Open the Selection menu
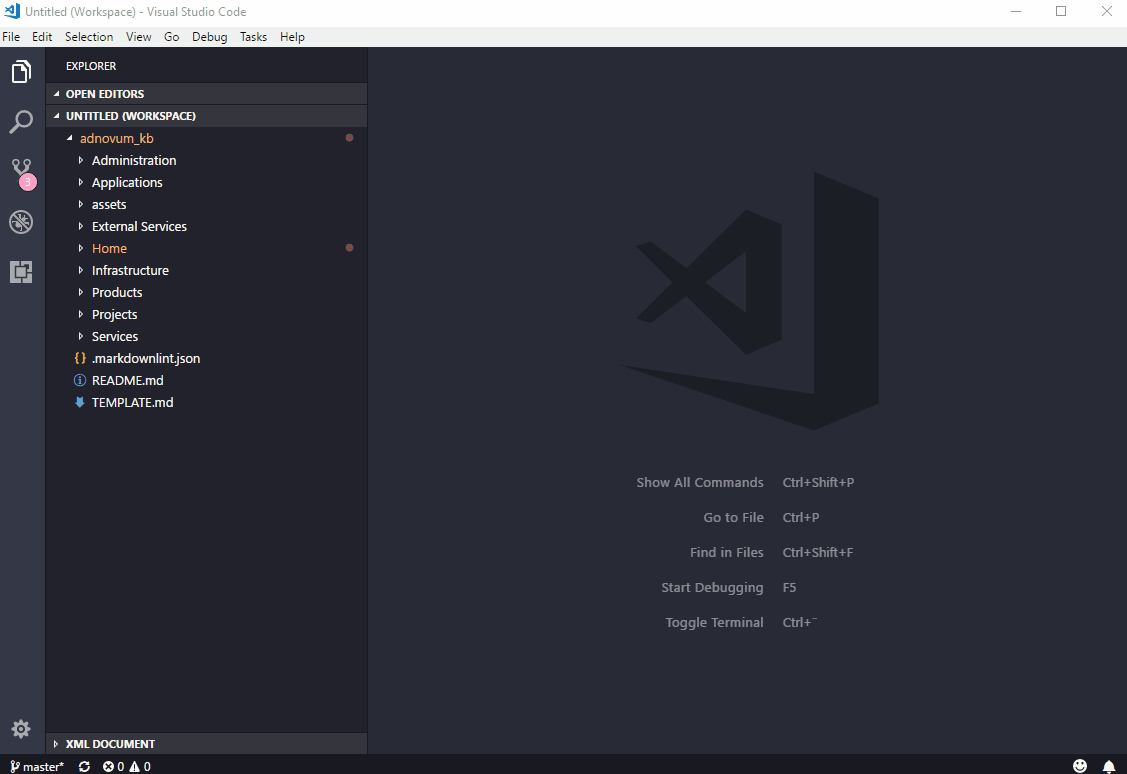The height and width of the screenshot is (774, 1127). click(88, 37)
